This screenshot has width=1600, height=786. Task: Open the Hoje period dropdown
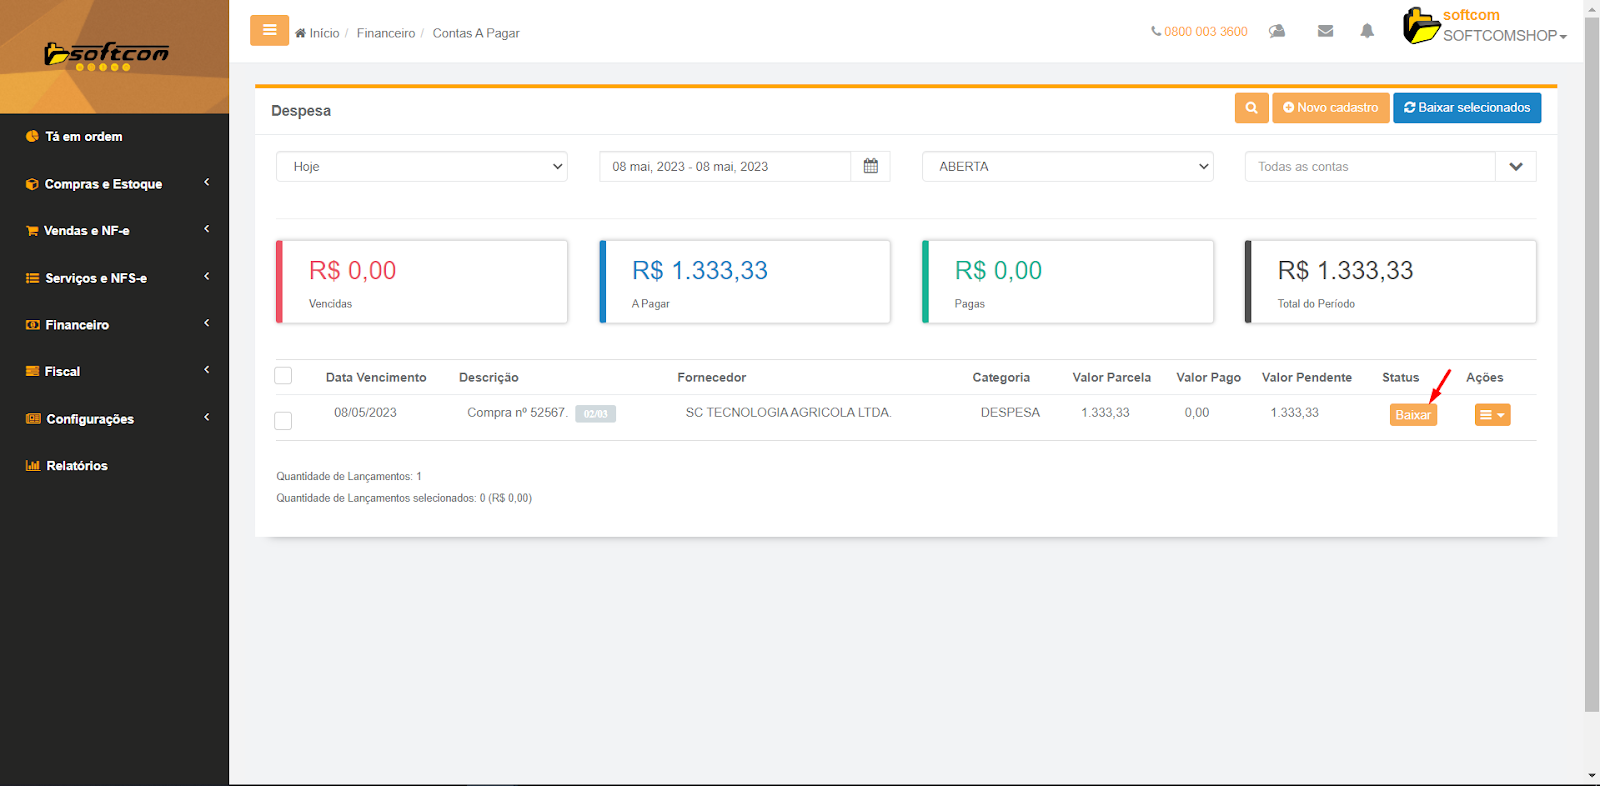click(x=421, y=167)
